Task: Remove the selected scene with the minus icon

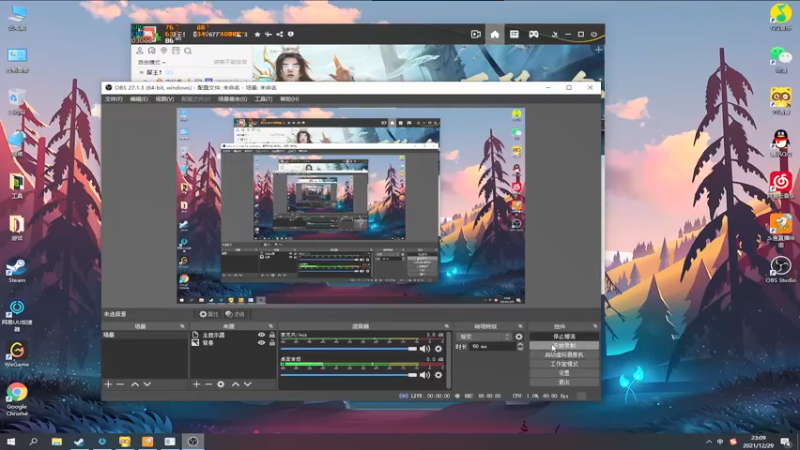Action: coord(120,384)
